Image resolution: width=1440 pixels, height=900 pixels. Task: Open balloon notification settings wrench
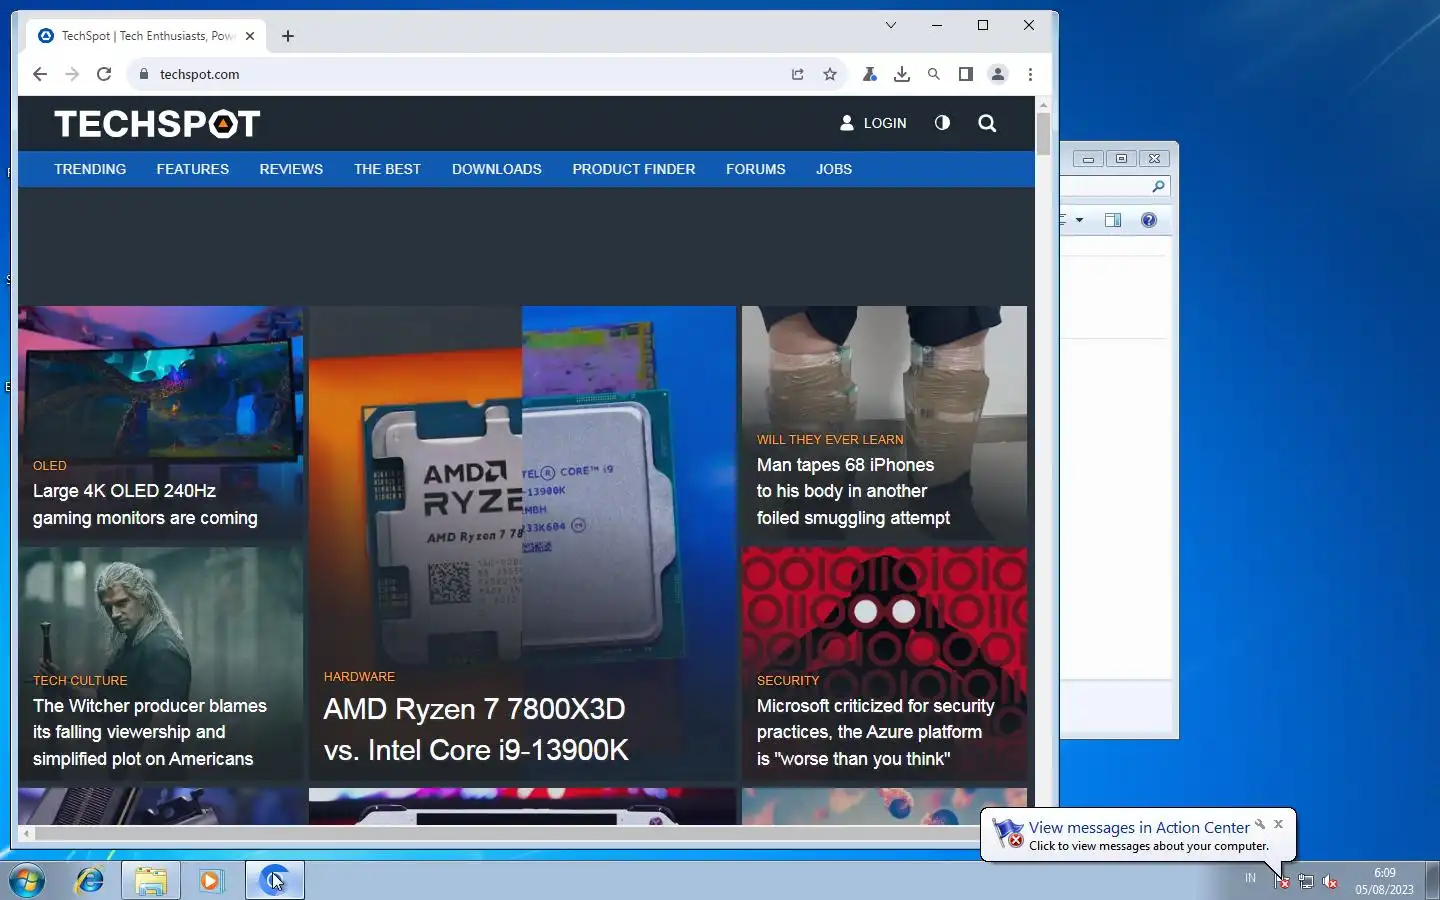tap(1260, 824)
